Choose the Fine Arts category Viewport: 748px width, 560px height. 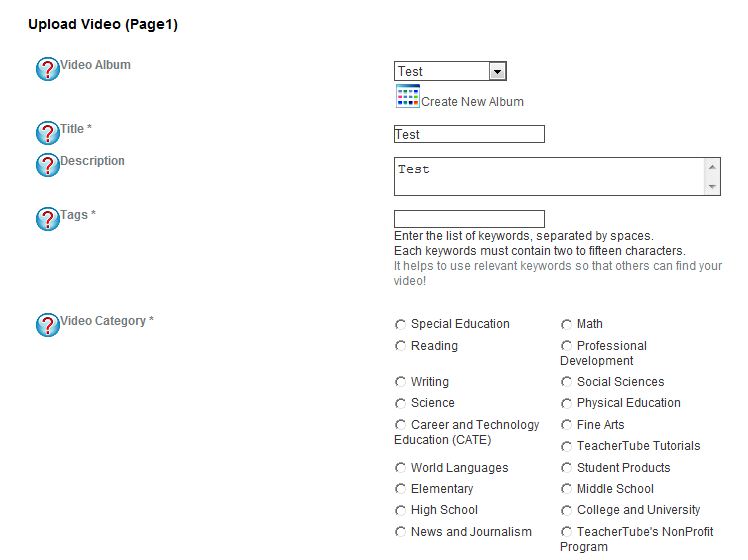[567, 425]
